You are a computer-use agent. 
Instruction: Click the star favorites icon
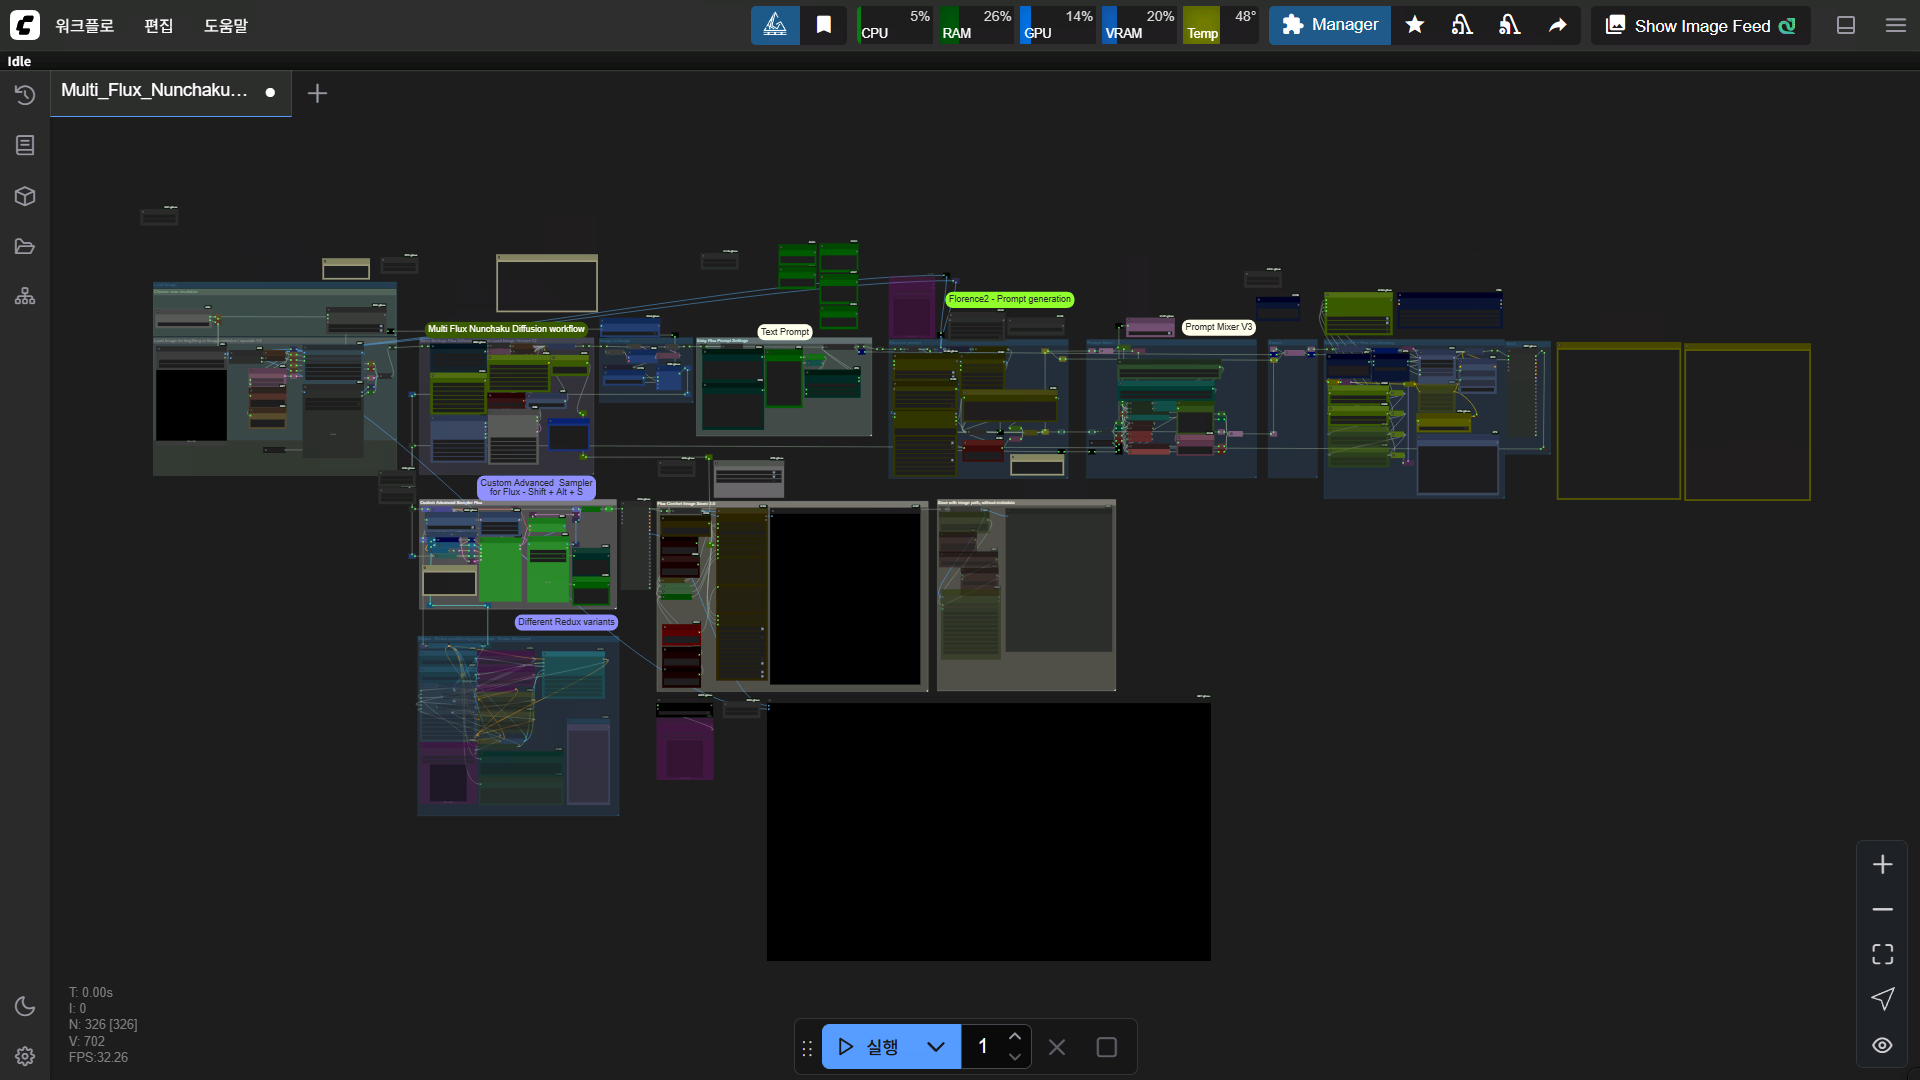pos(1414,25)
